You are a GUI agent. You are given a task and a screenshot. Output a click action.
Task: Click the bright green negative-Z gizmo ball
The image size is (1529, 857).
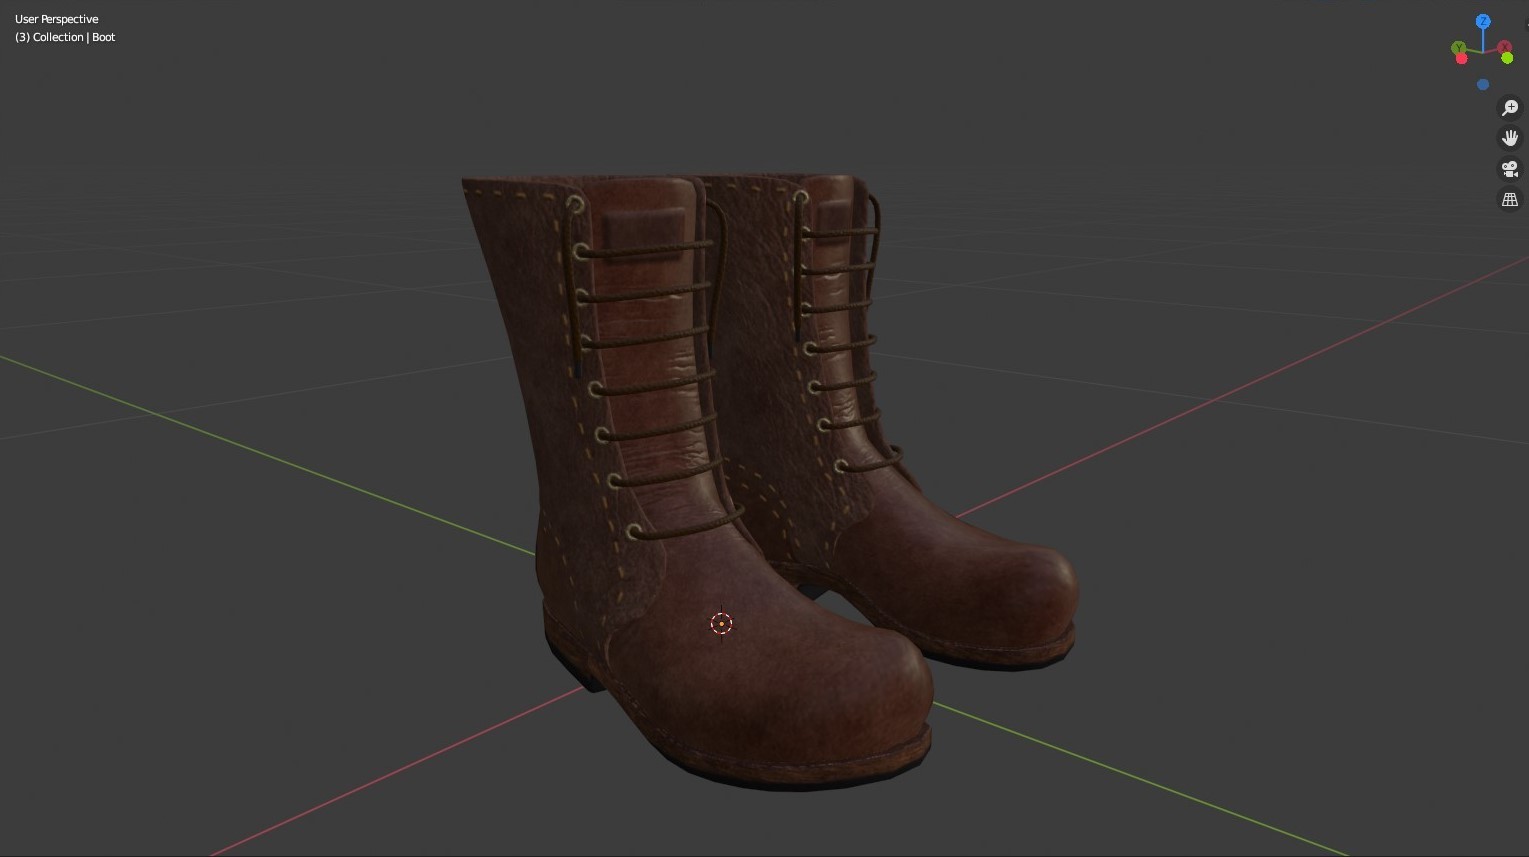pos(1507,58)
